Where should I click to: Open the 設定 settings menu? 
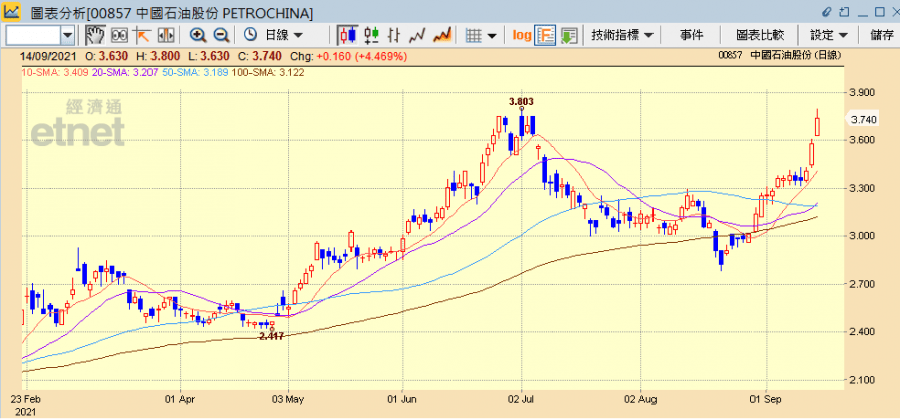coord(829,35)
